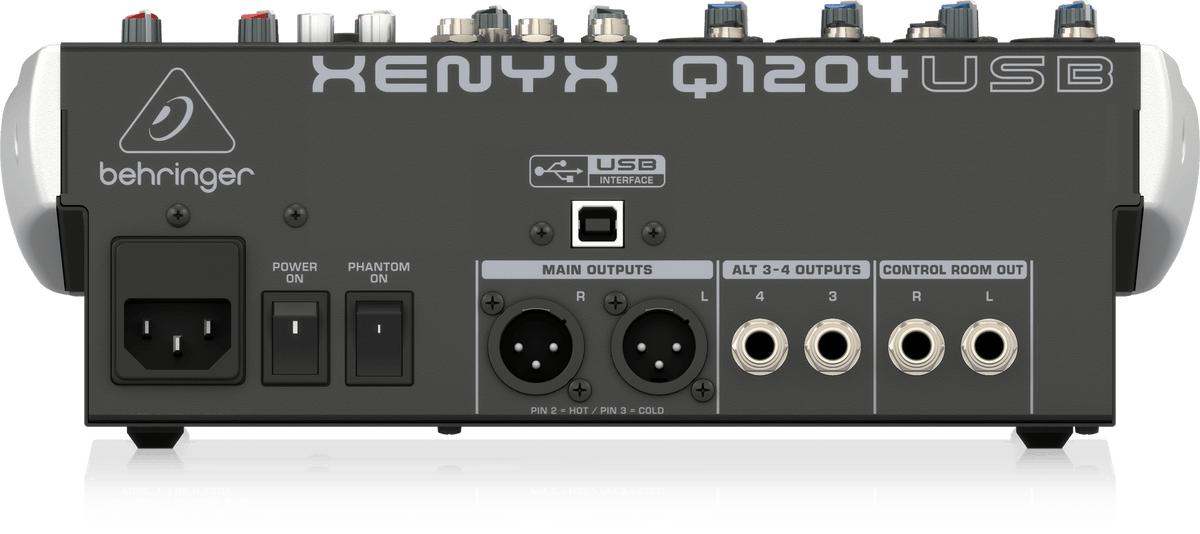This screenshot has width=1200, height=534.
Task: Click the "L" label under Control Room Out
Action: (x=989, y=296)
